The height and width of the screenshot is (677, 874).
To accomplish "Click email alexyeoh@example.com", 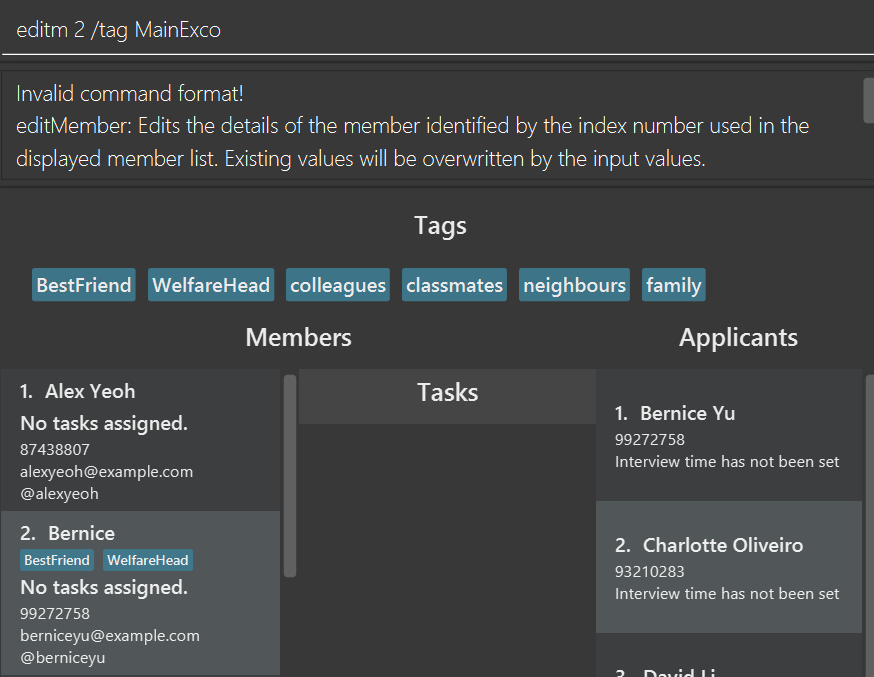I will point(106,471).
